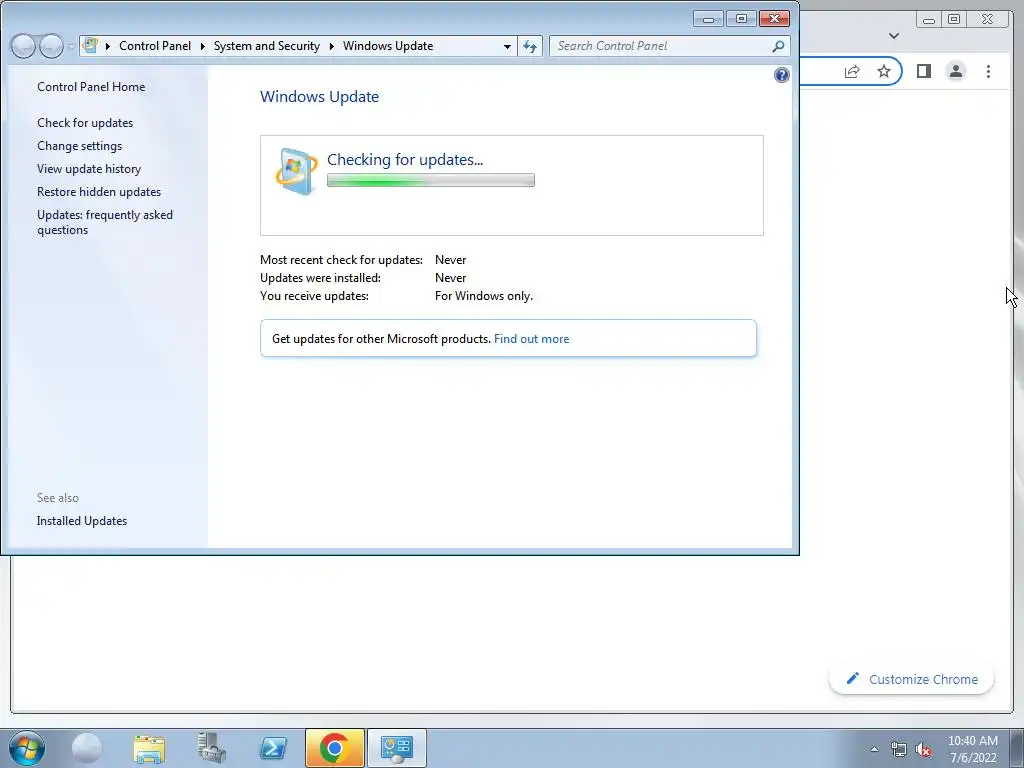
Task: Open the Chrome profile avatar
Action: click(x=955, y=71)
